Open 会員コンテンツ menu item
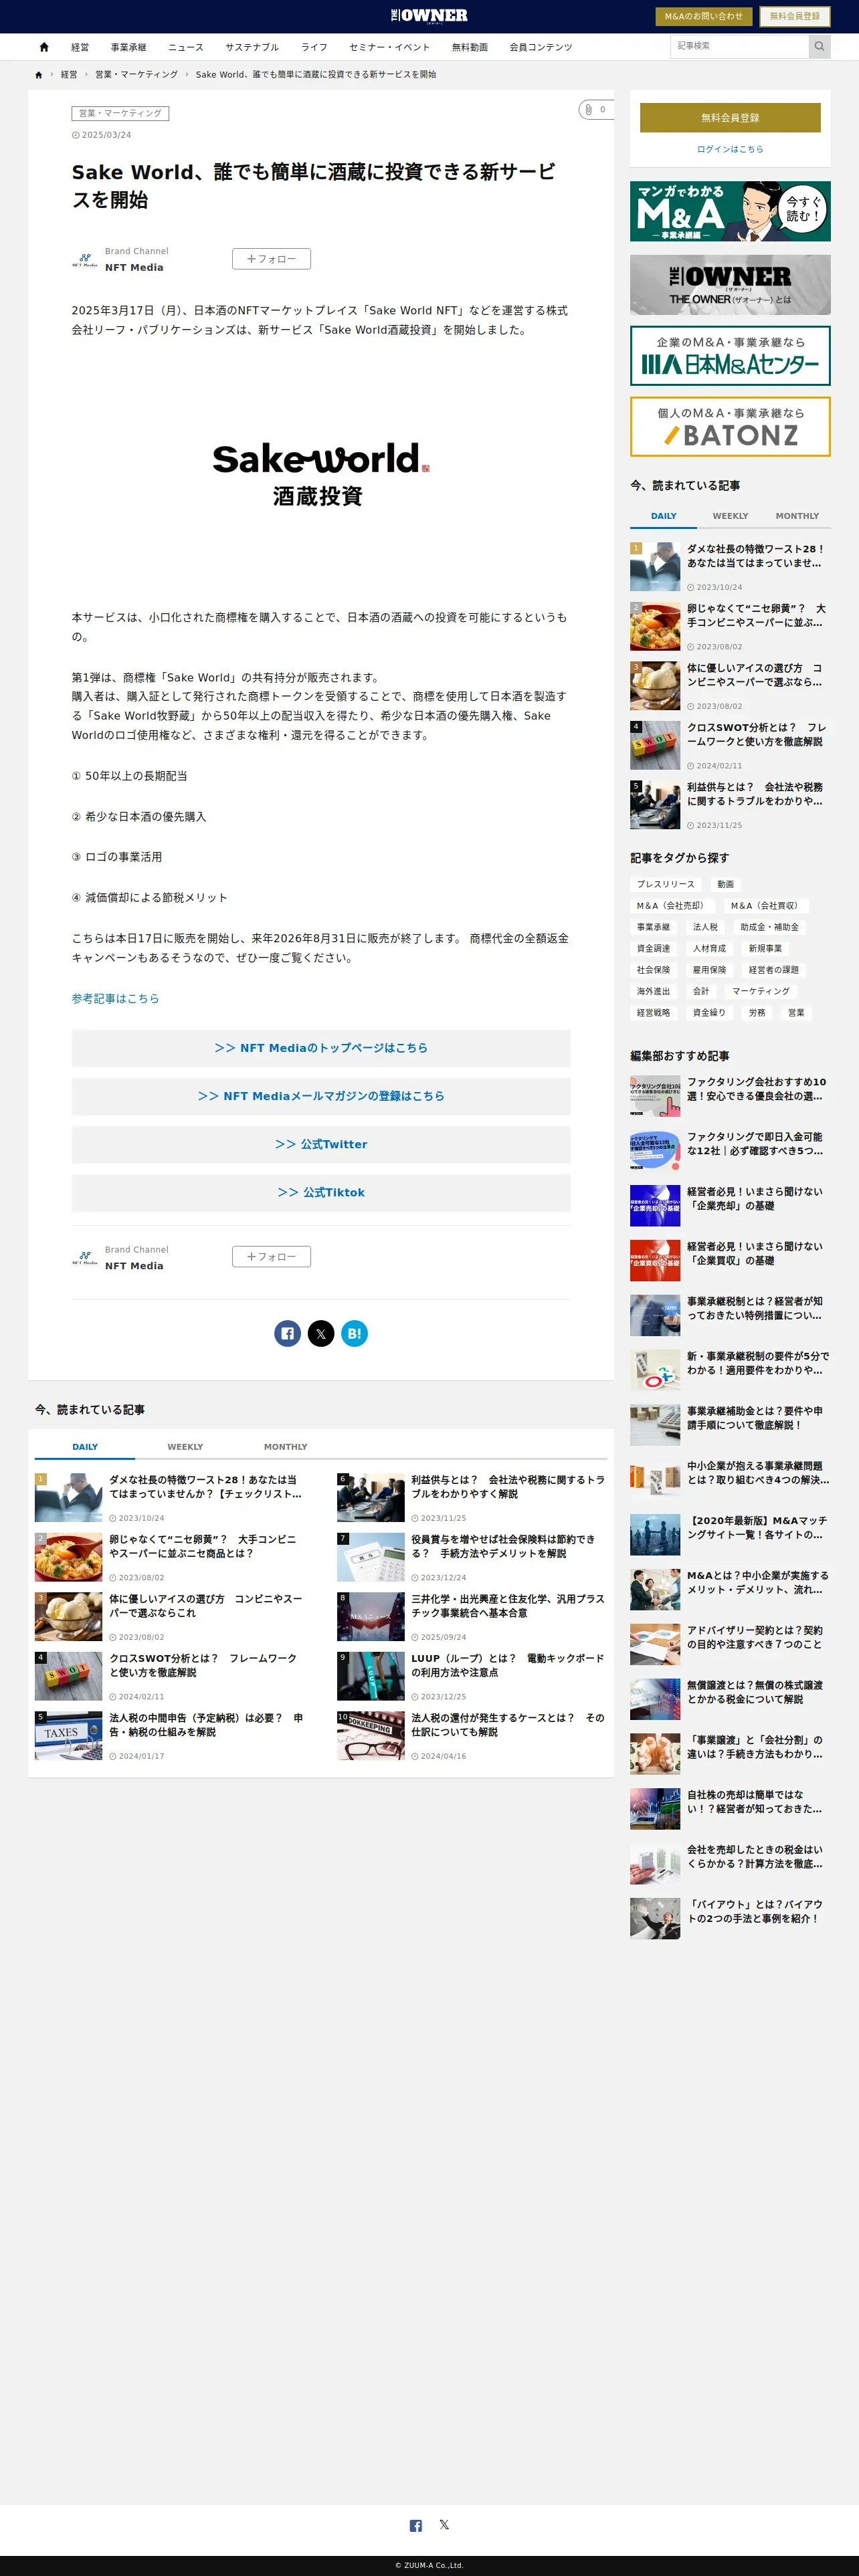The height and width of the screenshot is (2576, 859). (x=540, y=47)
